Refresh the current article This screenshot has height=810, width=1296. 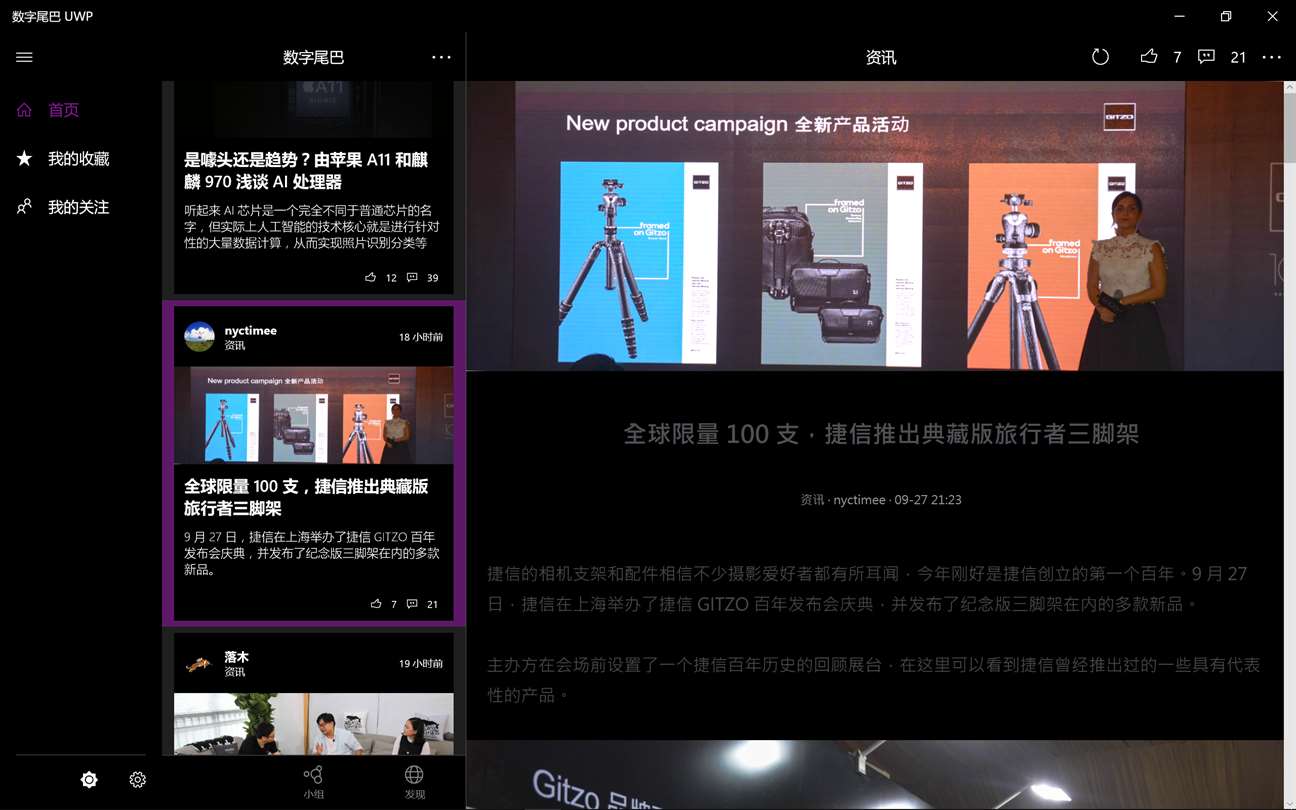pos(1100,57)
